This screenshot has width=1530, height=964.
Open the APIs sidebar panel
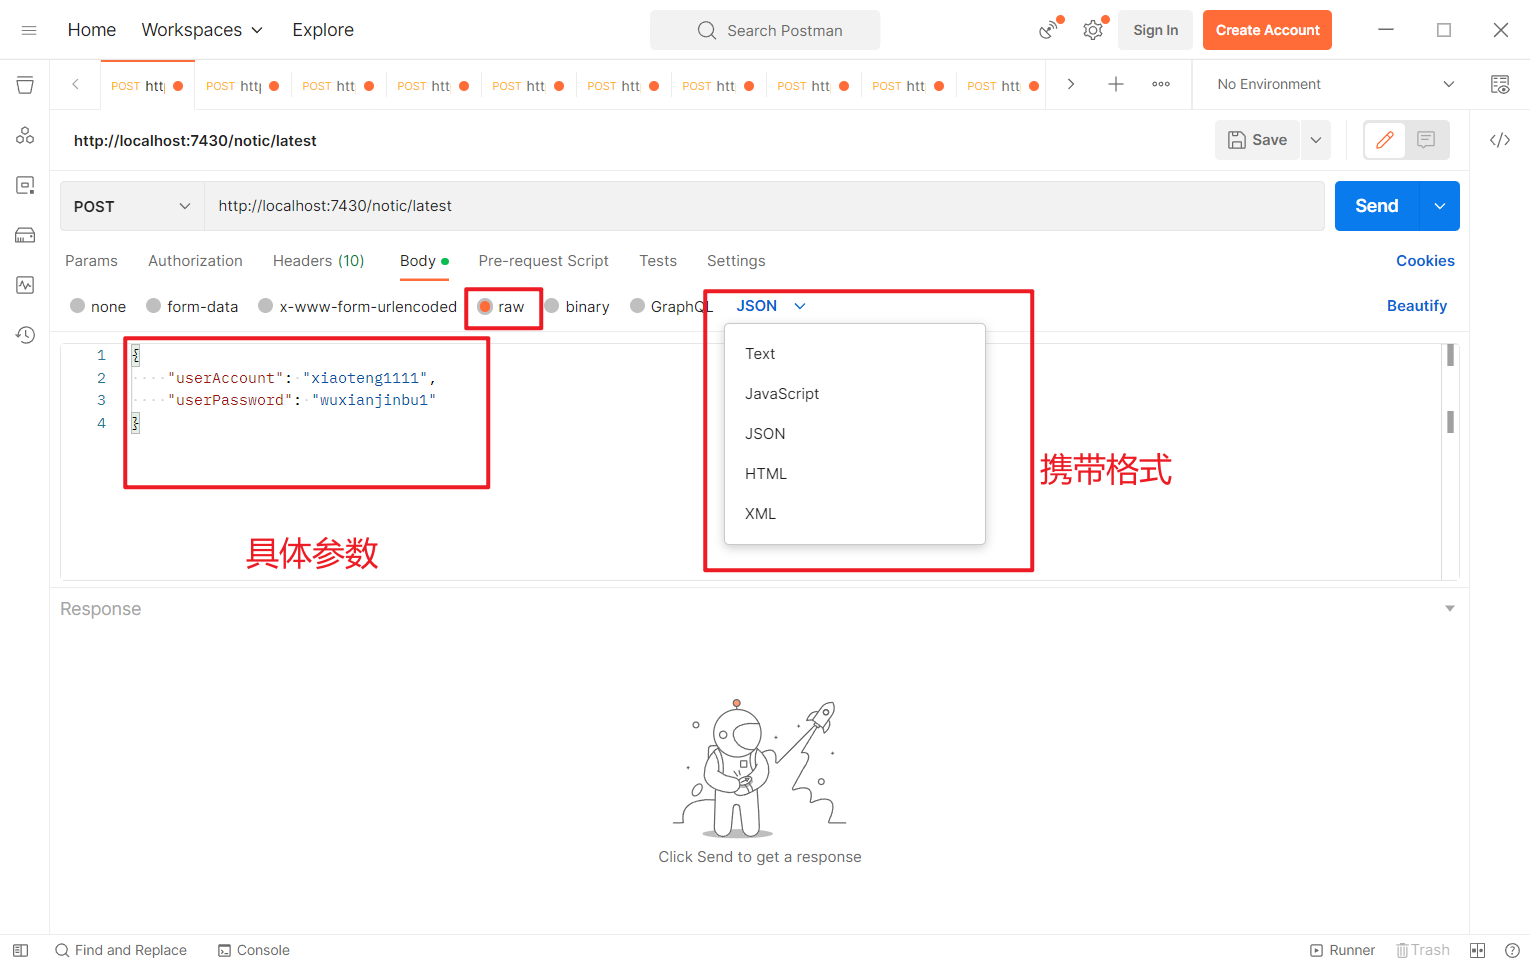click(x=25, y=134)
